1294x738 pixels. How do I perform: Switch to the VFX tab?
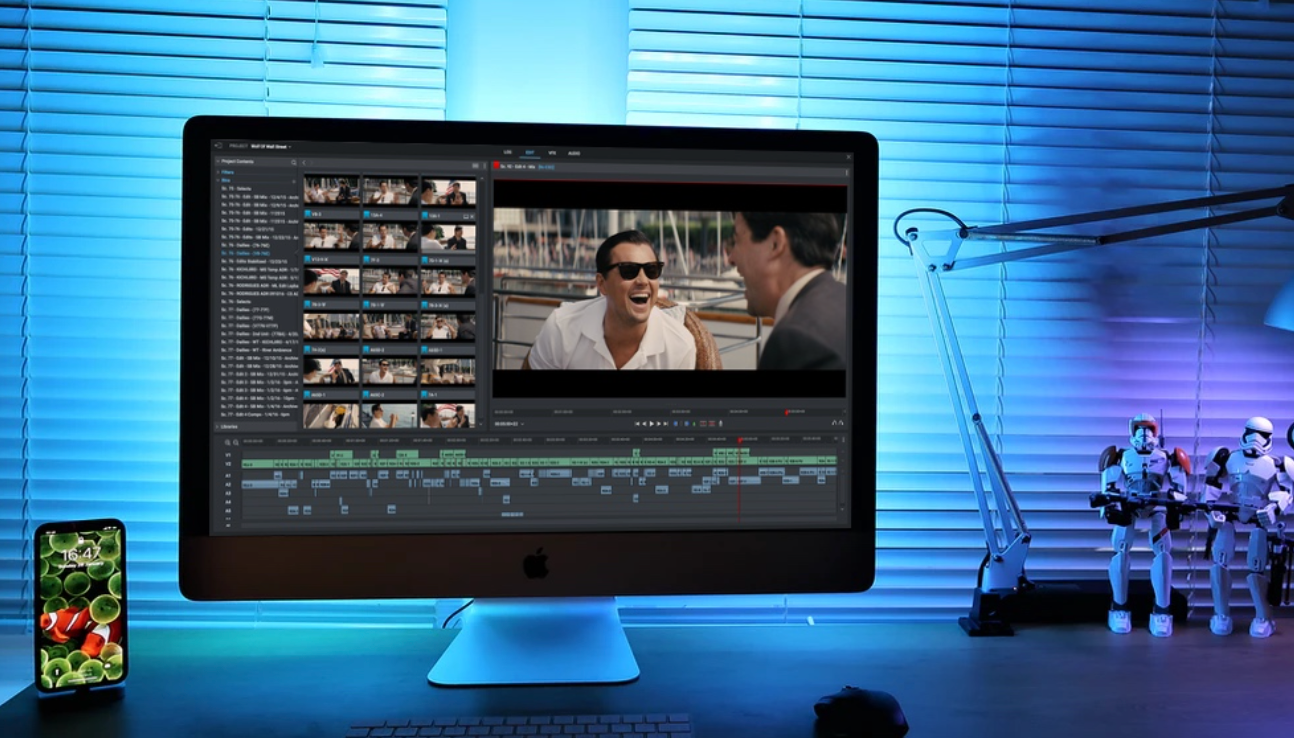(552, 153)
